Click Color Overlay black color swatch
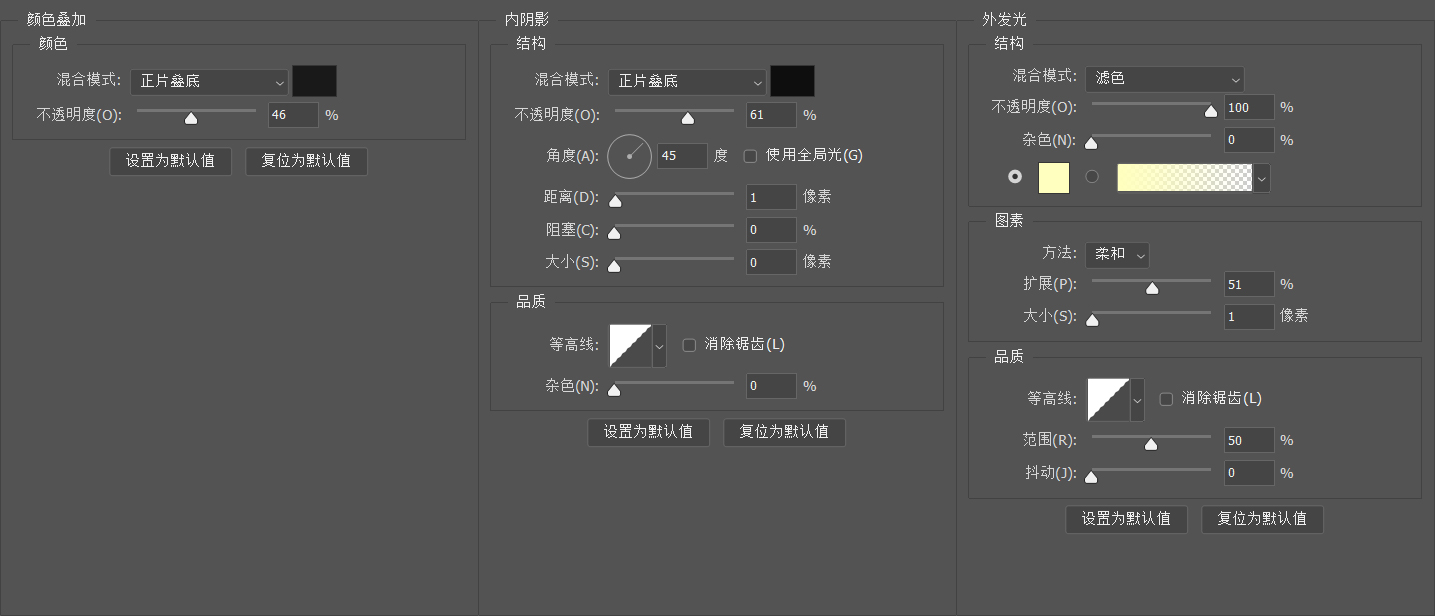The image size is (1435, 616). tap(314, 81)
